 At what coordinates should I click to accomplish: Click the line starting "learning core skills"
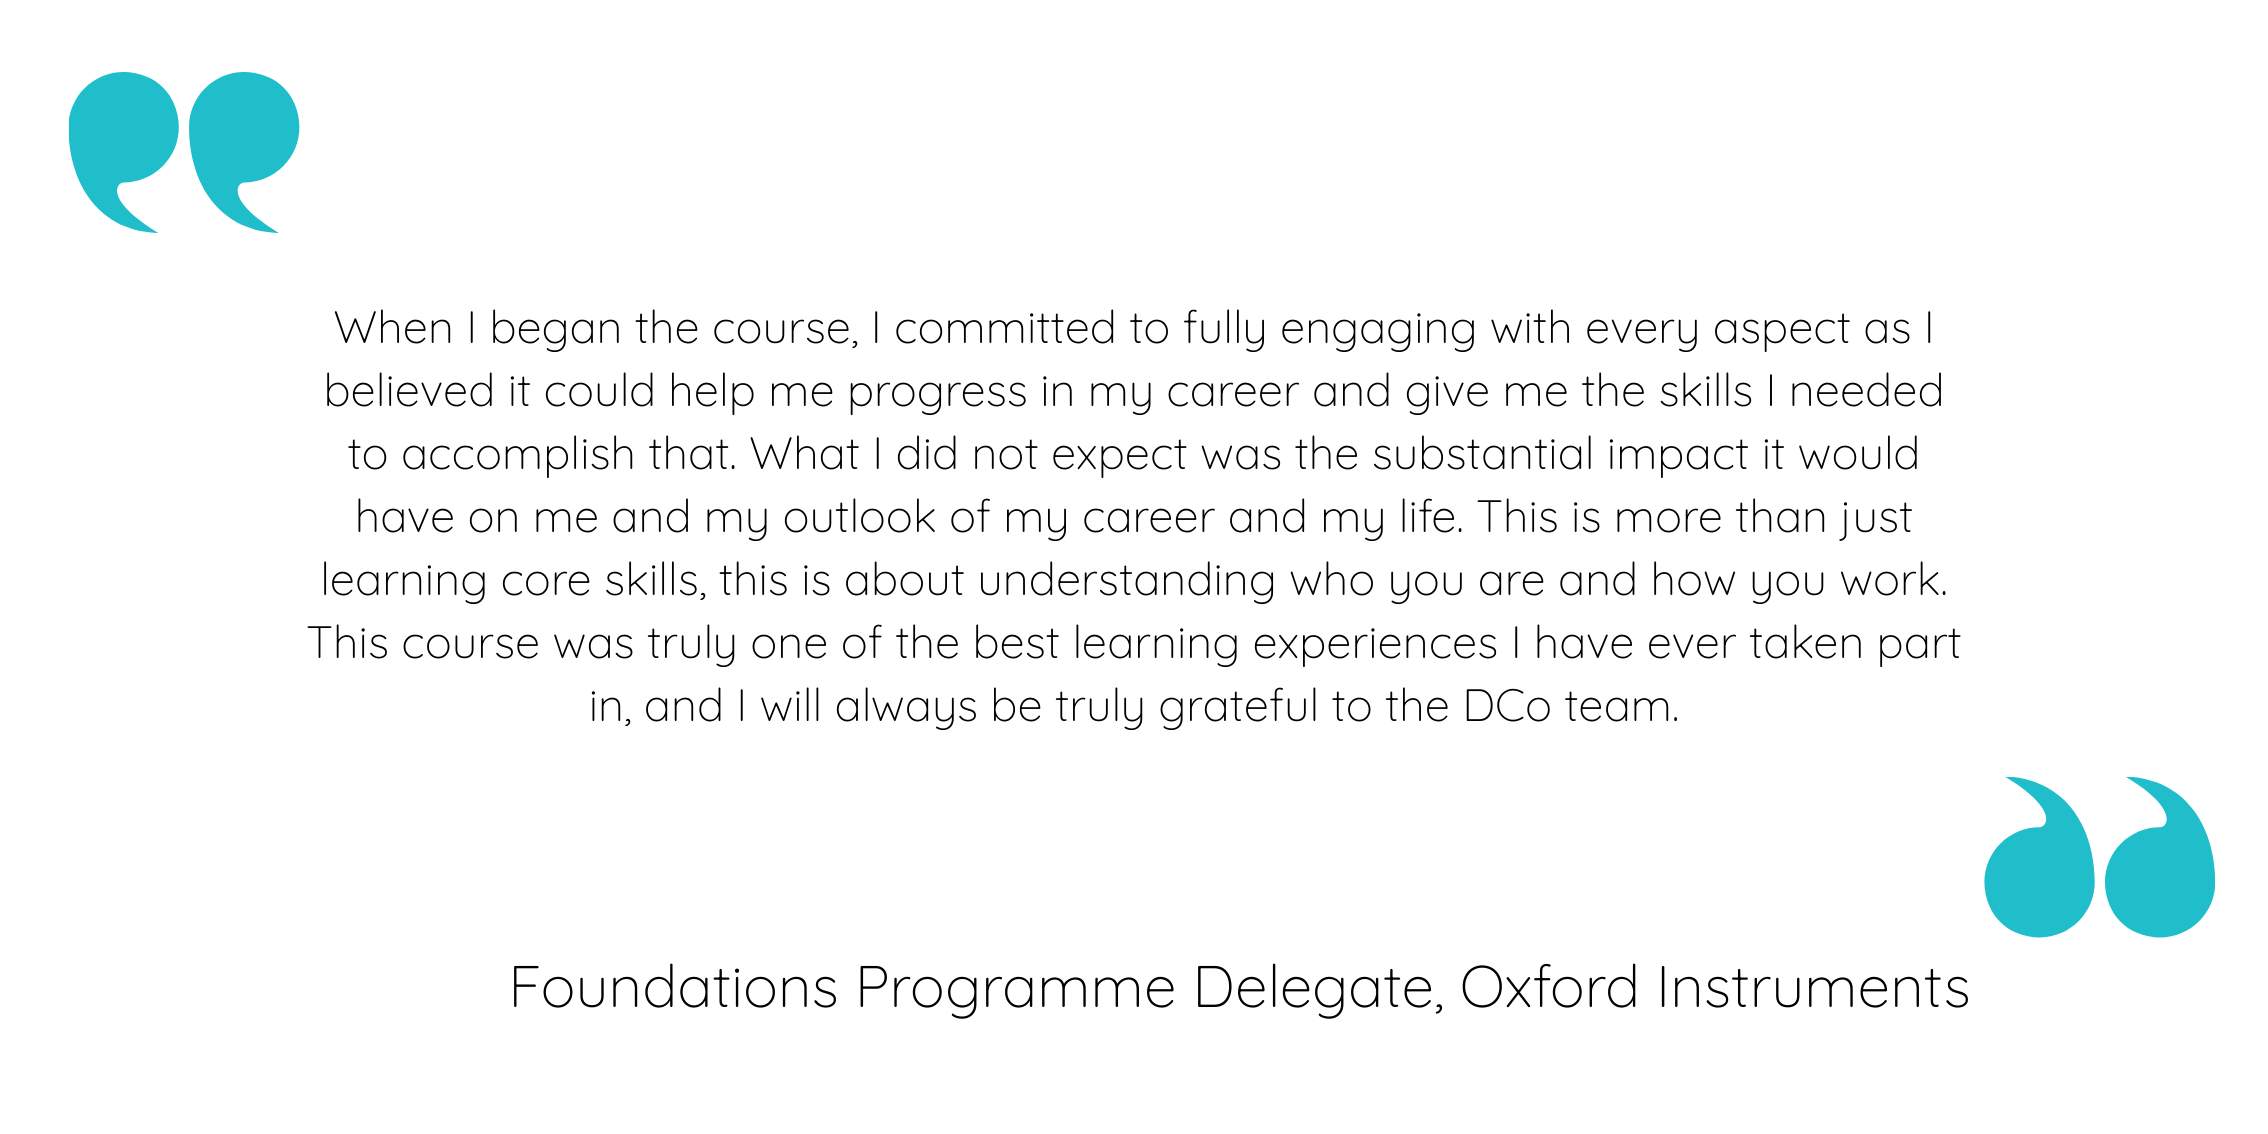pos(1133,581)
